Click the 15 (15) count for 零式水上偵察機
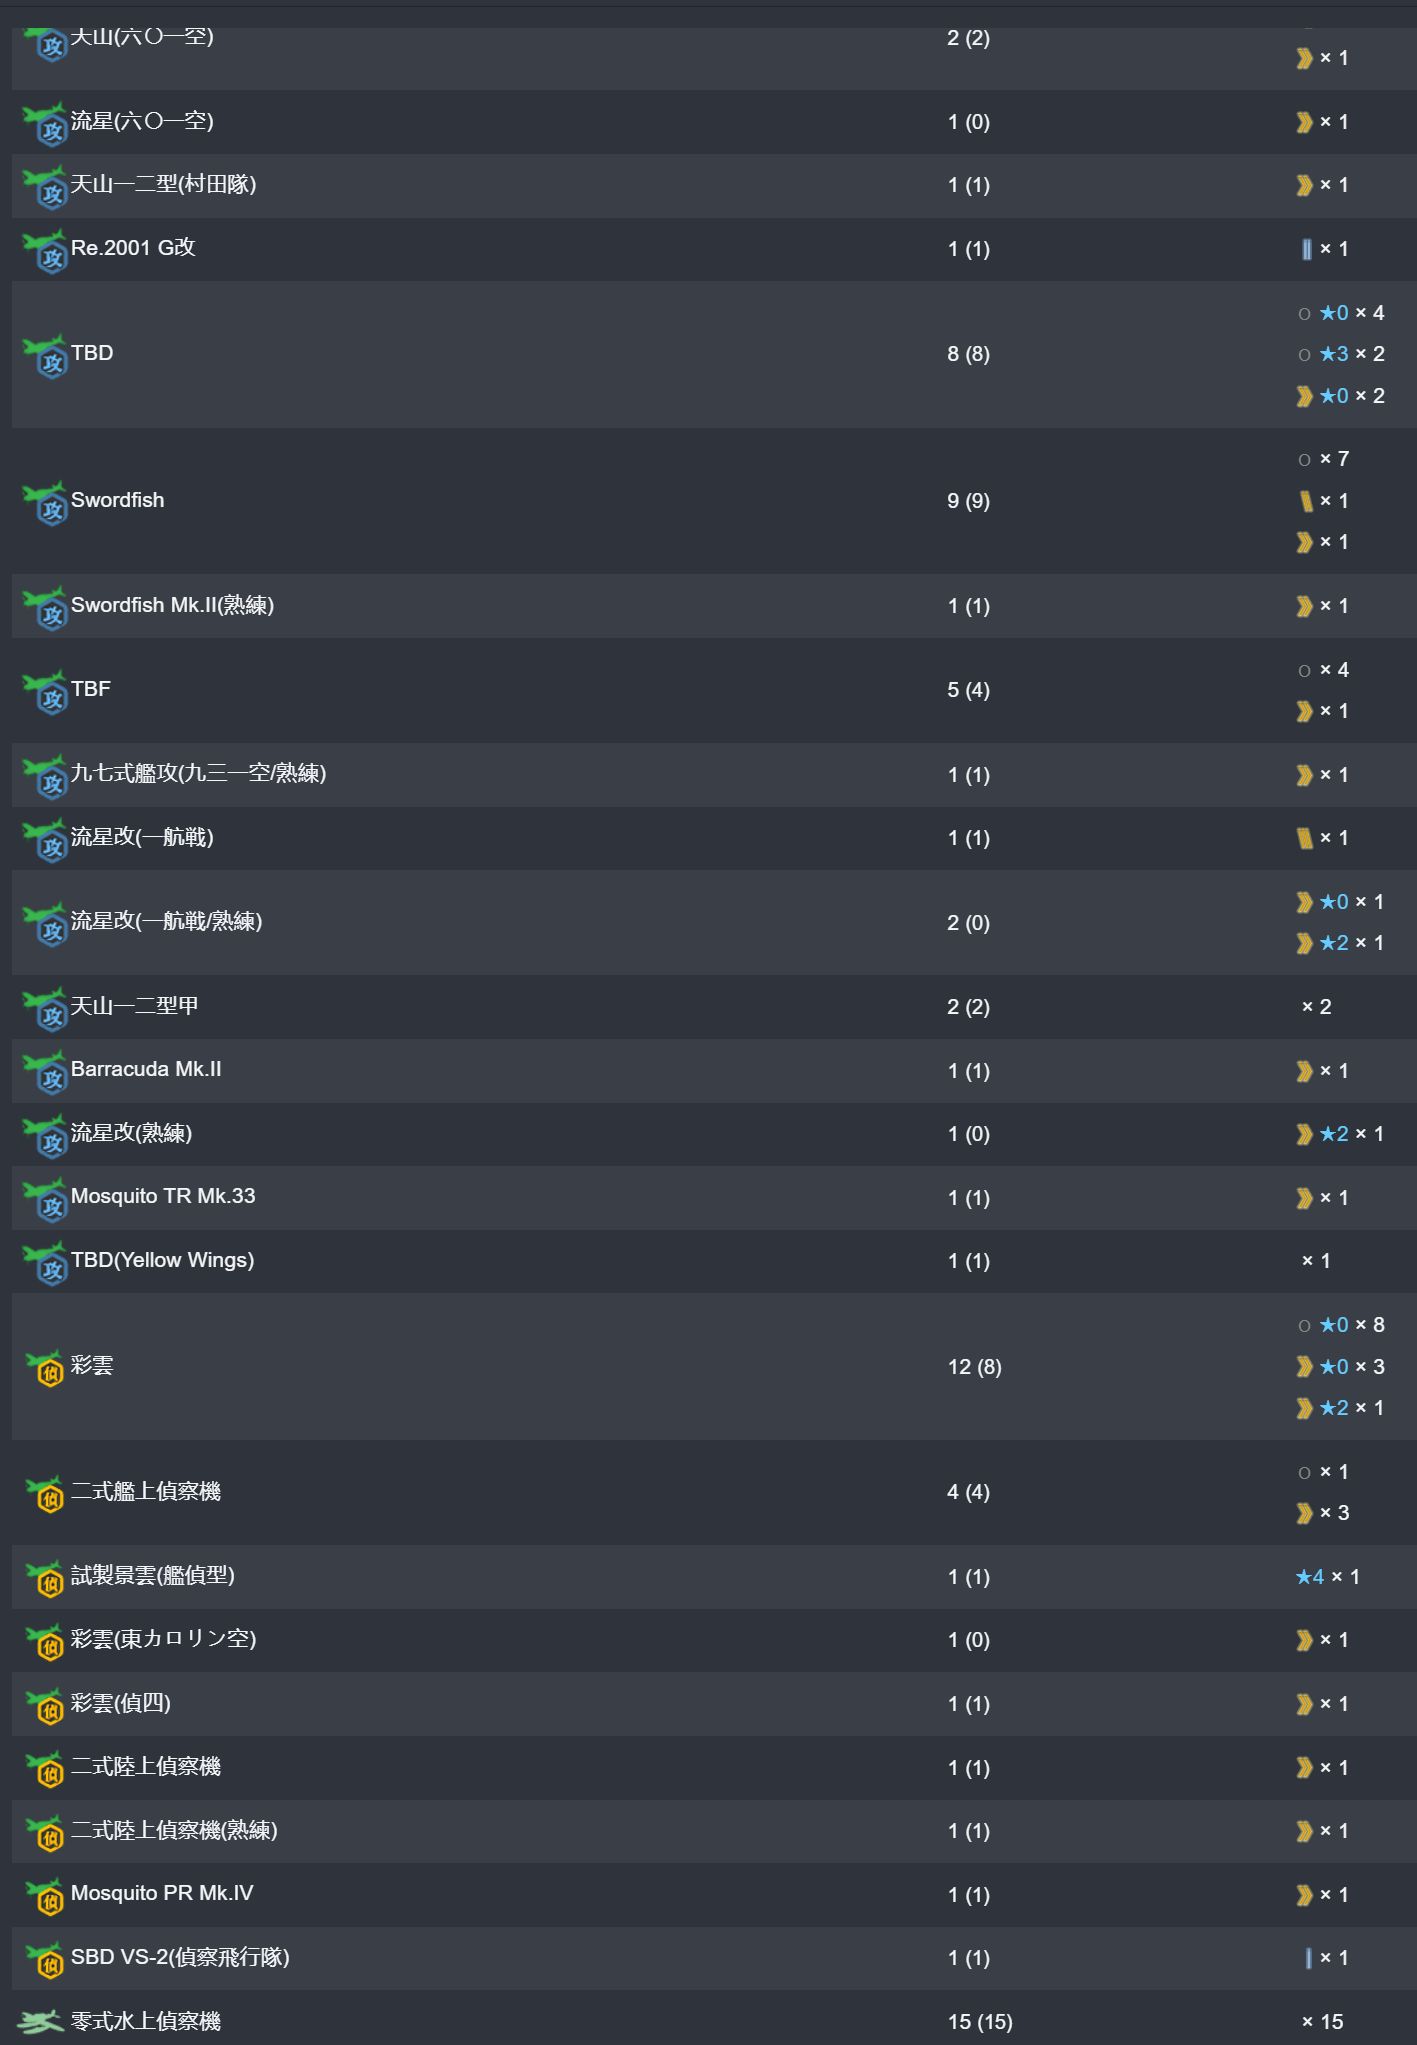The image size is (1417, 2045). (x=980, y=2022)
